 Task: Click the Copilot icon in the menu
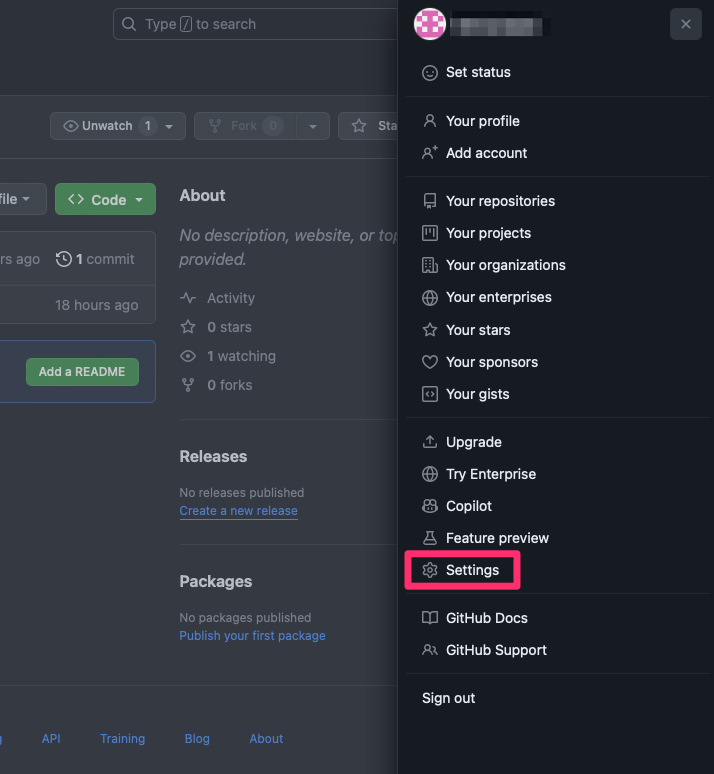click(430, 506)
